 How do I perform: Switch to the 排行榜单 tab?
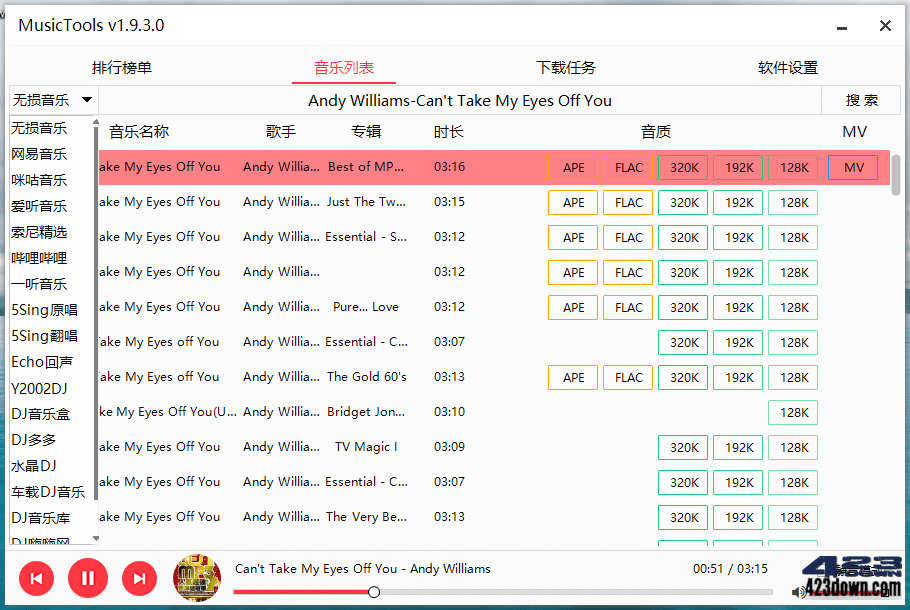click(120, 66)
